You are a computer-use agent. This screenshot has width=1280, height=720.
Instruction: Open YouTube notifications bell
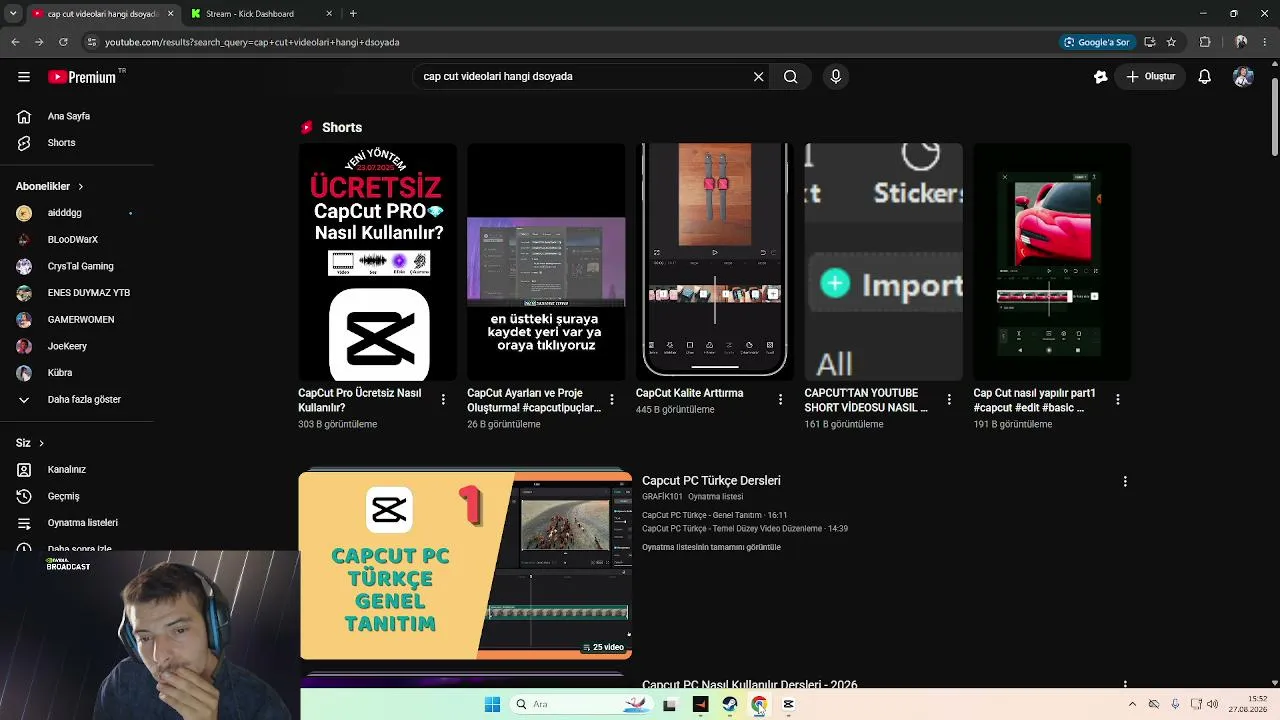click(x=1205, y=77)
